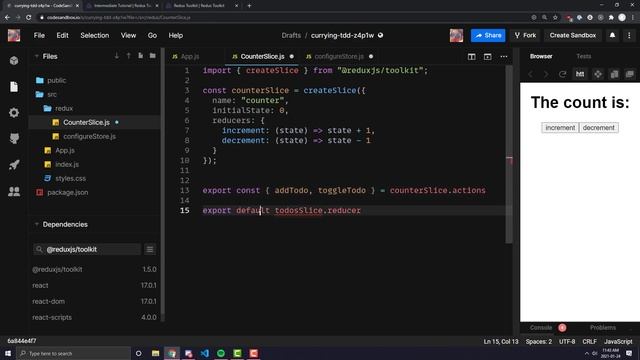This screenshot has width=640, height=360.
Task: Refresh the browser preview
Action: click(x=562, y=74)
